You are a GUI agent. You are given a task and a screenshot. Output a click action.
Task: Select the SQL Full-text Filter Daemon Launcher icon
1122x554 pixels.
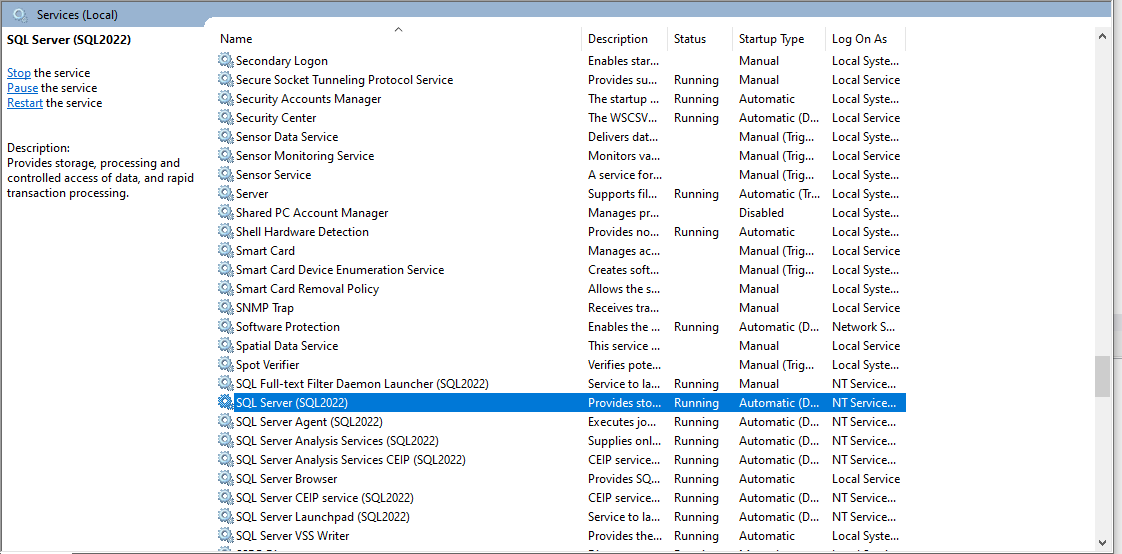[x=225, y=384]
